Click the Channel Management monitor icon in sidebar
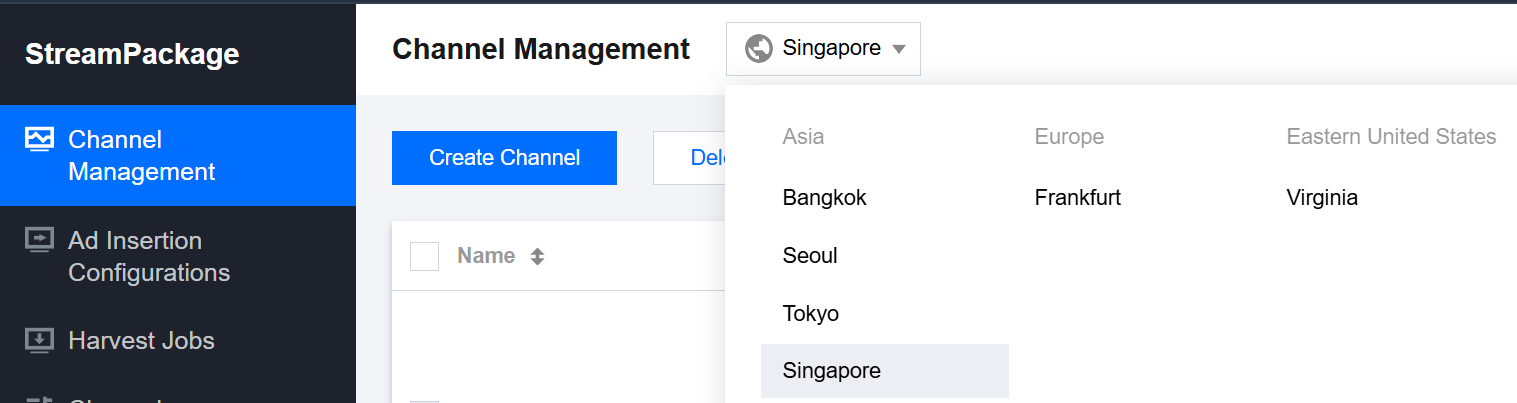The width and height of the screenshot is (1517, 403). tap(39, 139)
